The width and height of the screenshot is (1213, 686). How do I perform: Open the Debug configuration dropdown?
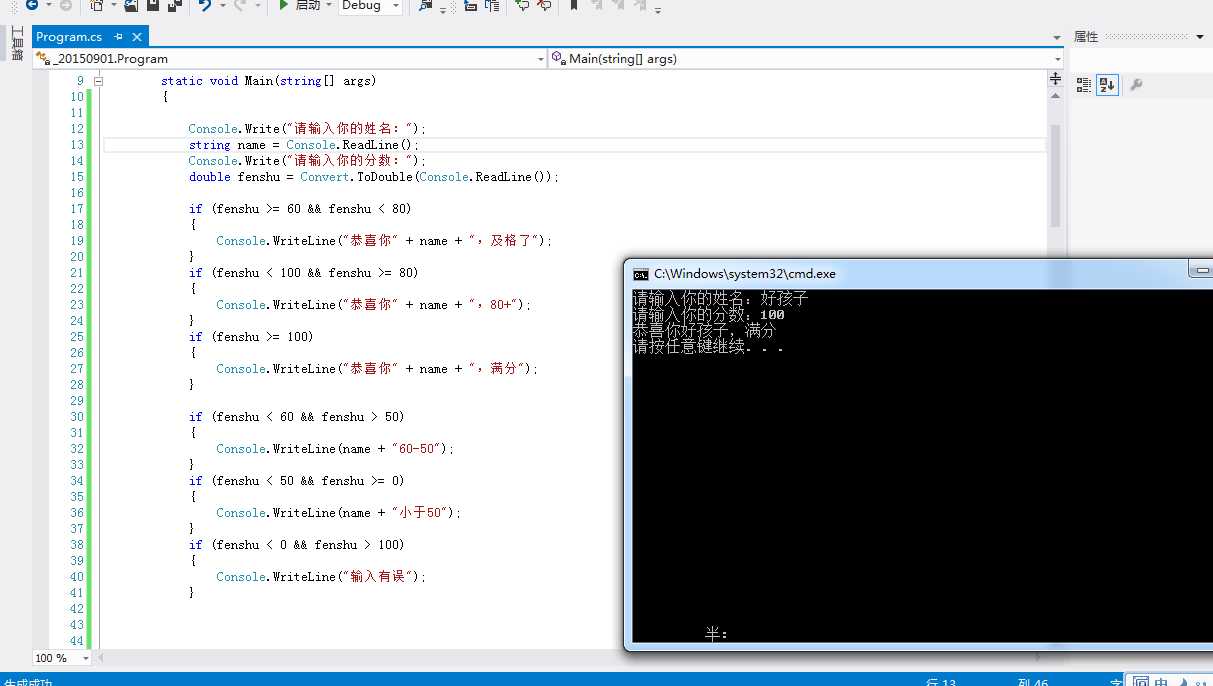370,5
